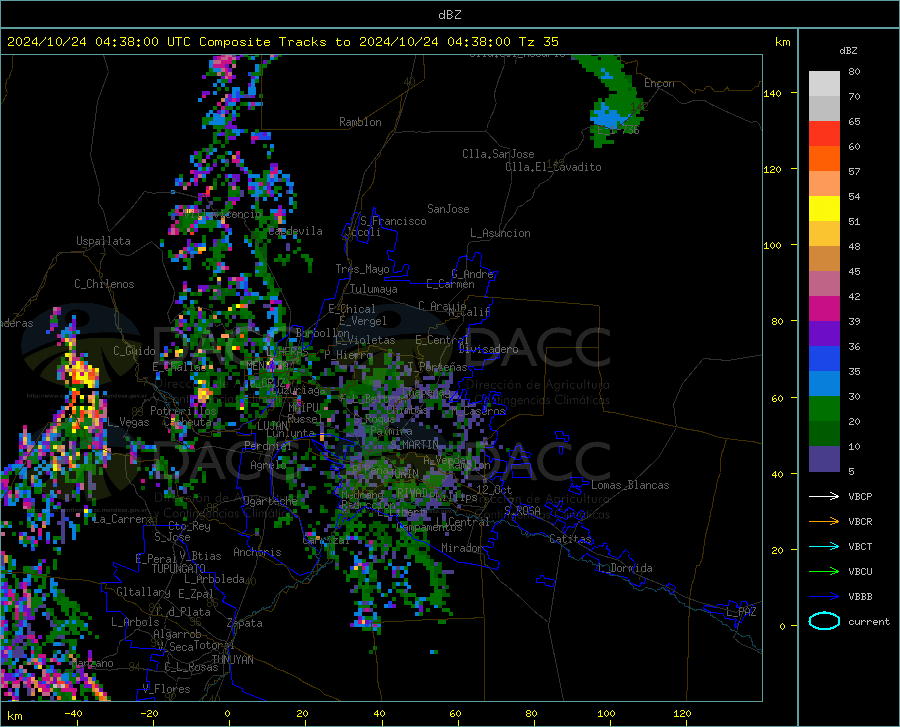Click the Divisadero place label

click(488, 349)
